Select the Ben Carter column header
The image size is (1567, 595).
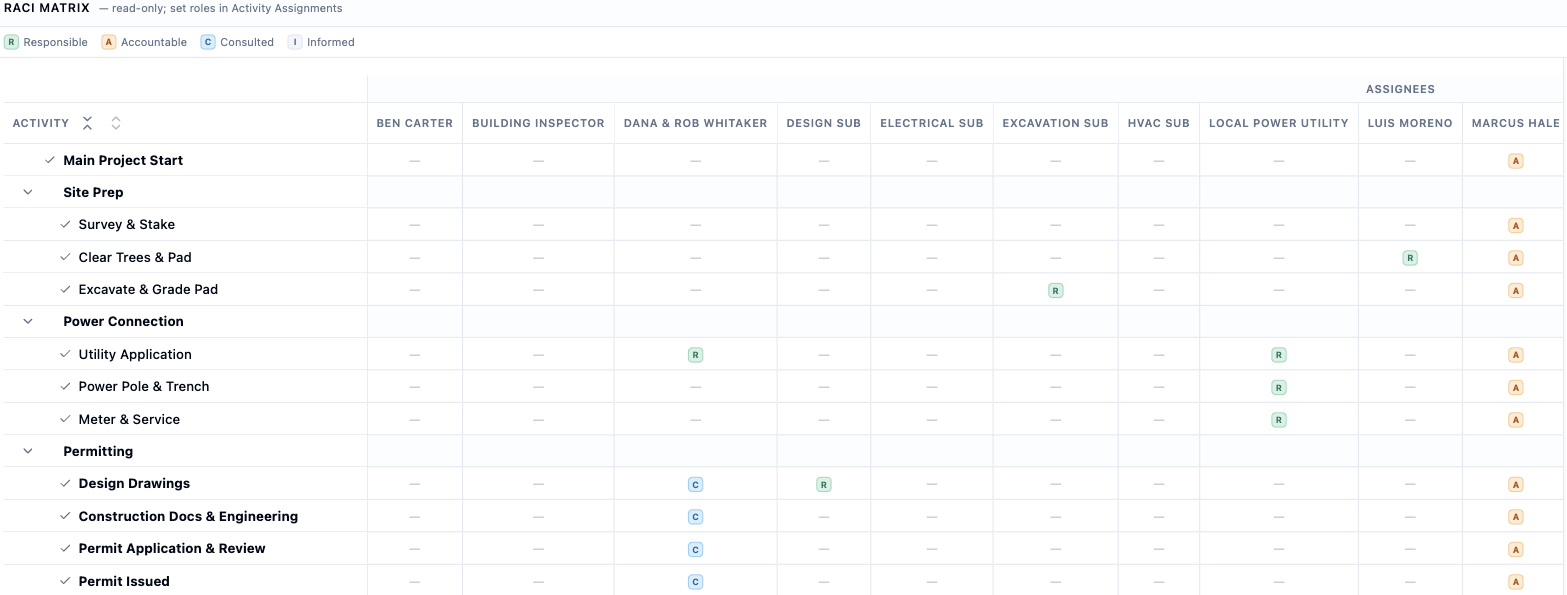[x=415, y=123]
